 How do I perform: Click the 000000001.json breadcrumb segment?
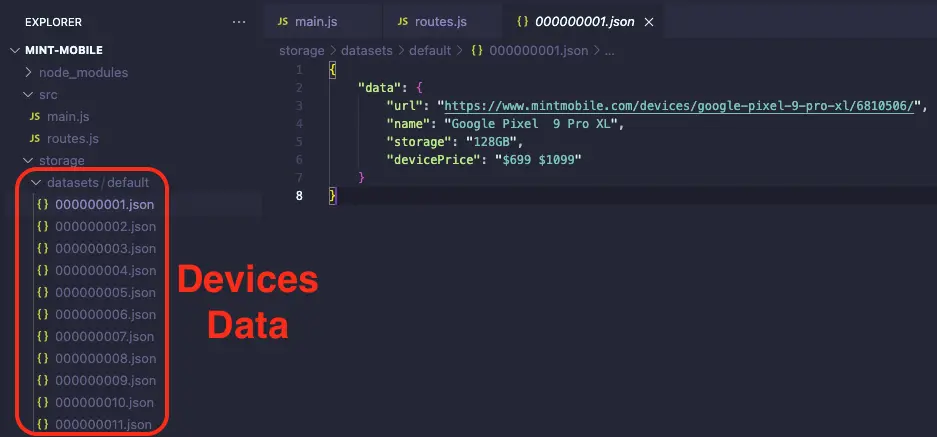[x=538, y=51]
